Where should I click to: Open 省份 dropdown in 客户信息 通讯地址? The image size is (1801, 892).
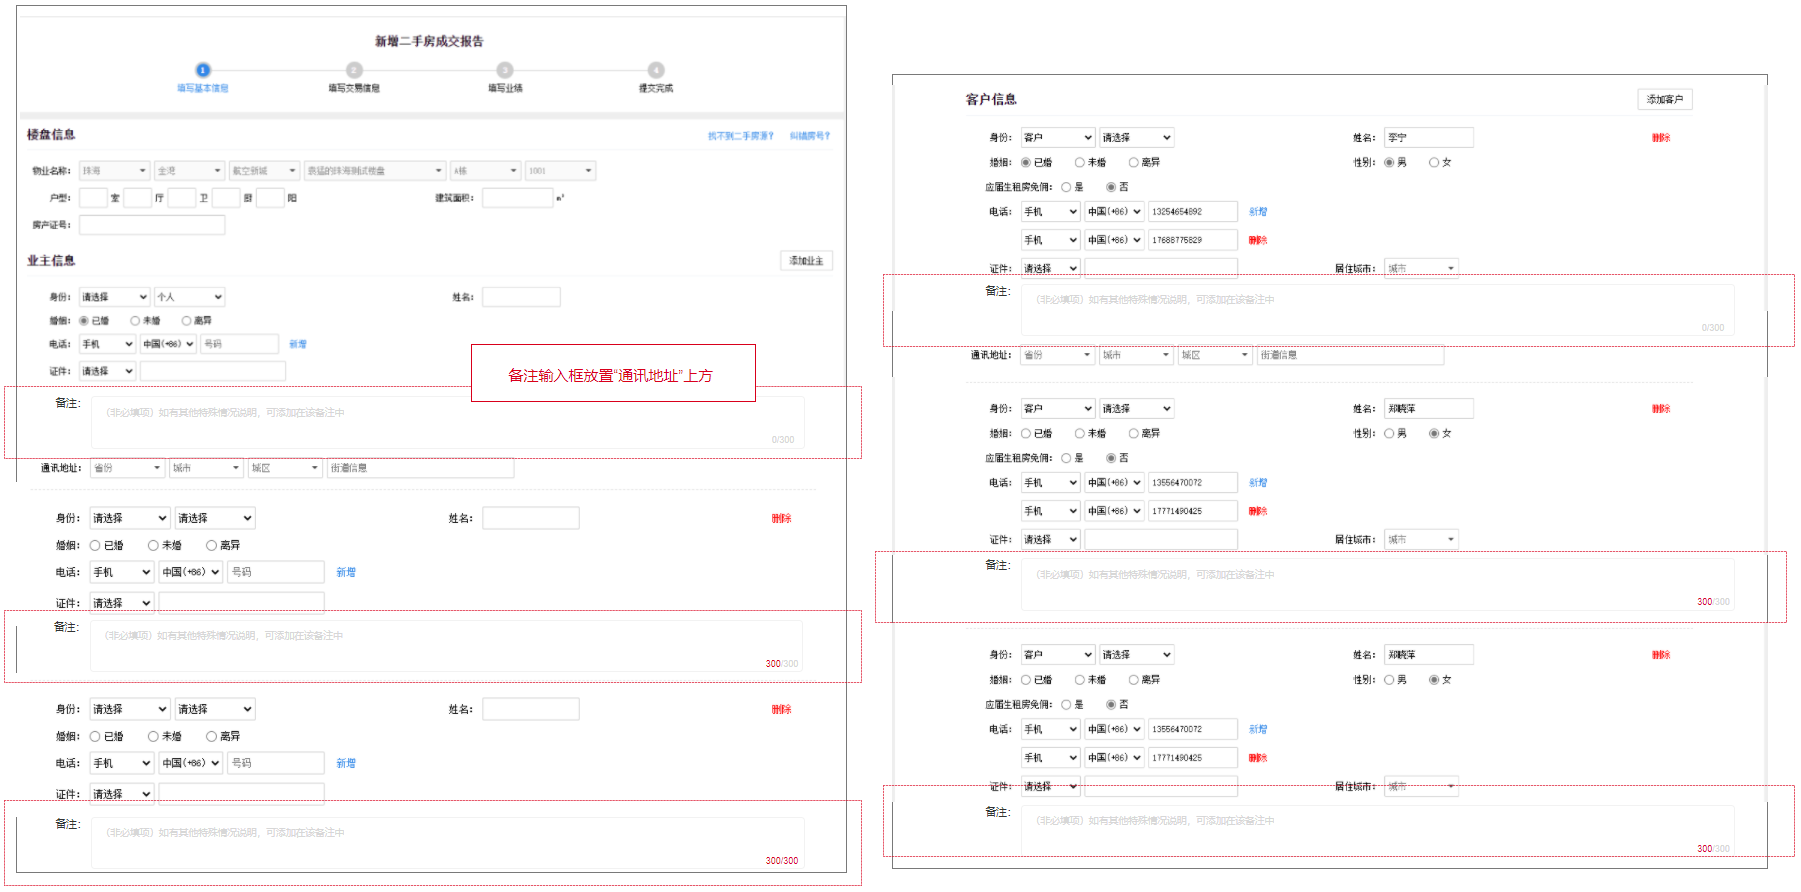pyautogui.click(x=1058, y=355)
